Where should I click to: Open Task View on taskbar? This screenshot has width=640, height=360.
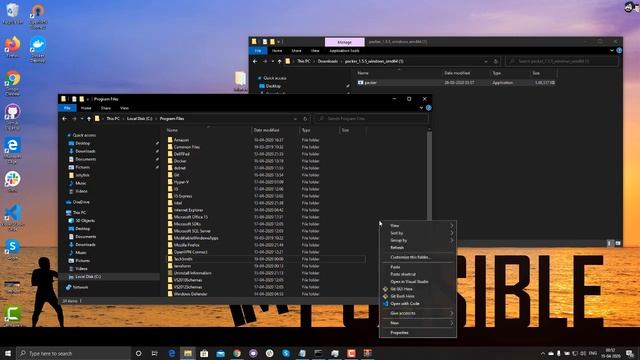[x=155, y=353]
